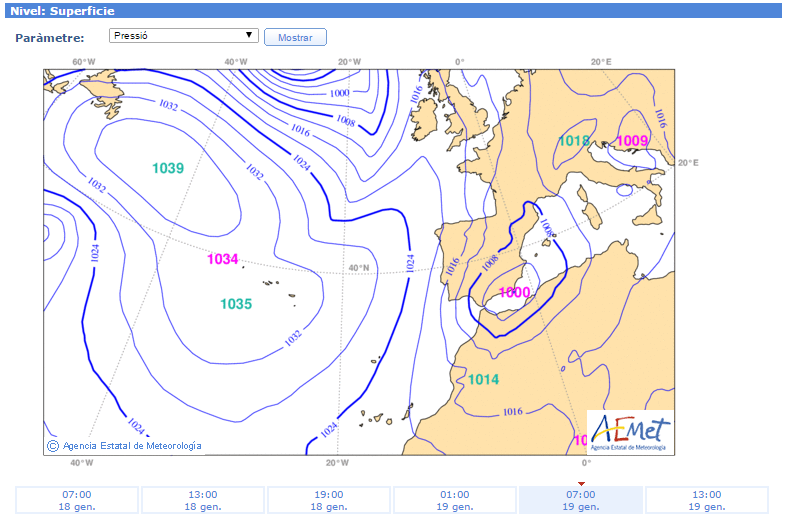This screenshot has width=787, height=520.
Task: Click the copyright Agencia Estatal de Meteorología text
Action: [125, 446]
